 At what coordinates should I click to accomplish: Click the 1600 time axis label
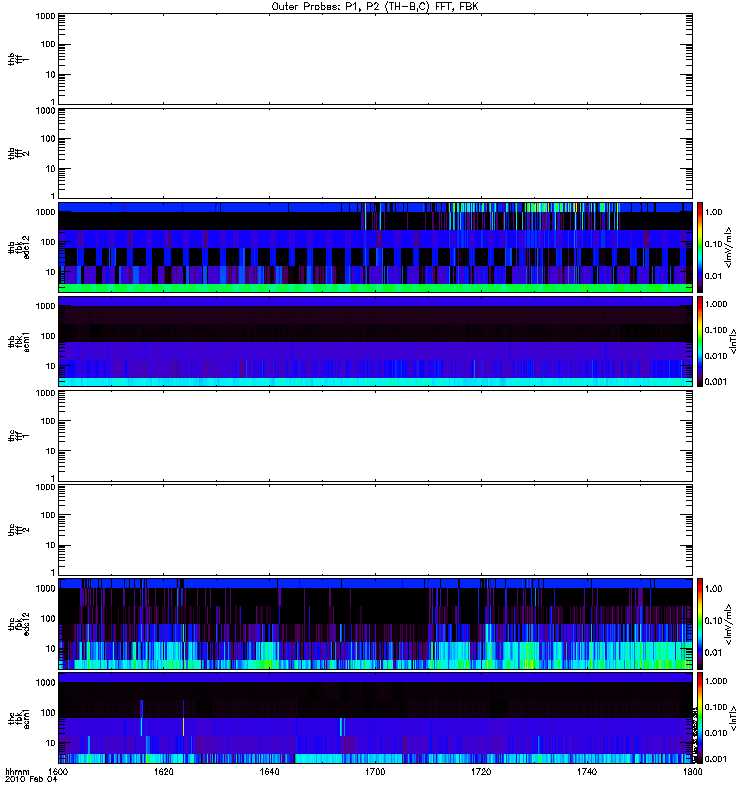pyautogui.click(x=58, y=771)
